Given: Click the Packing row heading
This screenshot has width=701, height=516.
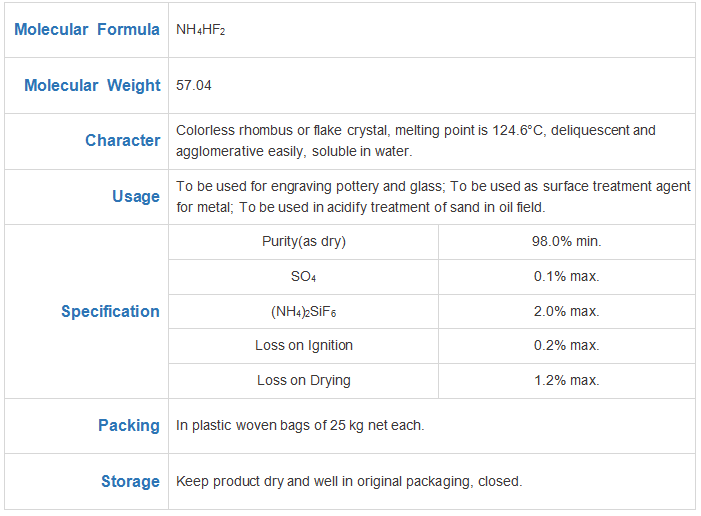Looking at the screenshot, I should tap(129, 425).
